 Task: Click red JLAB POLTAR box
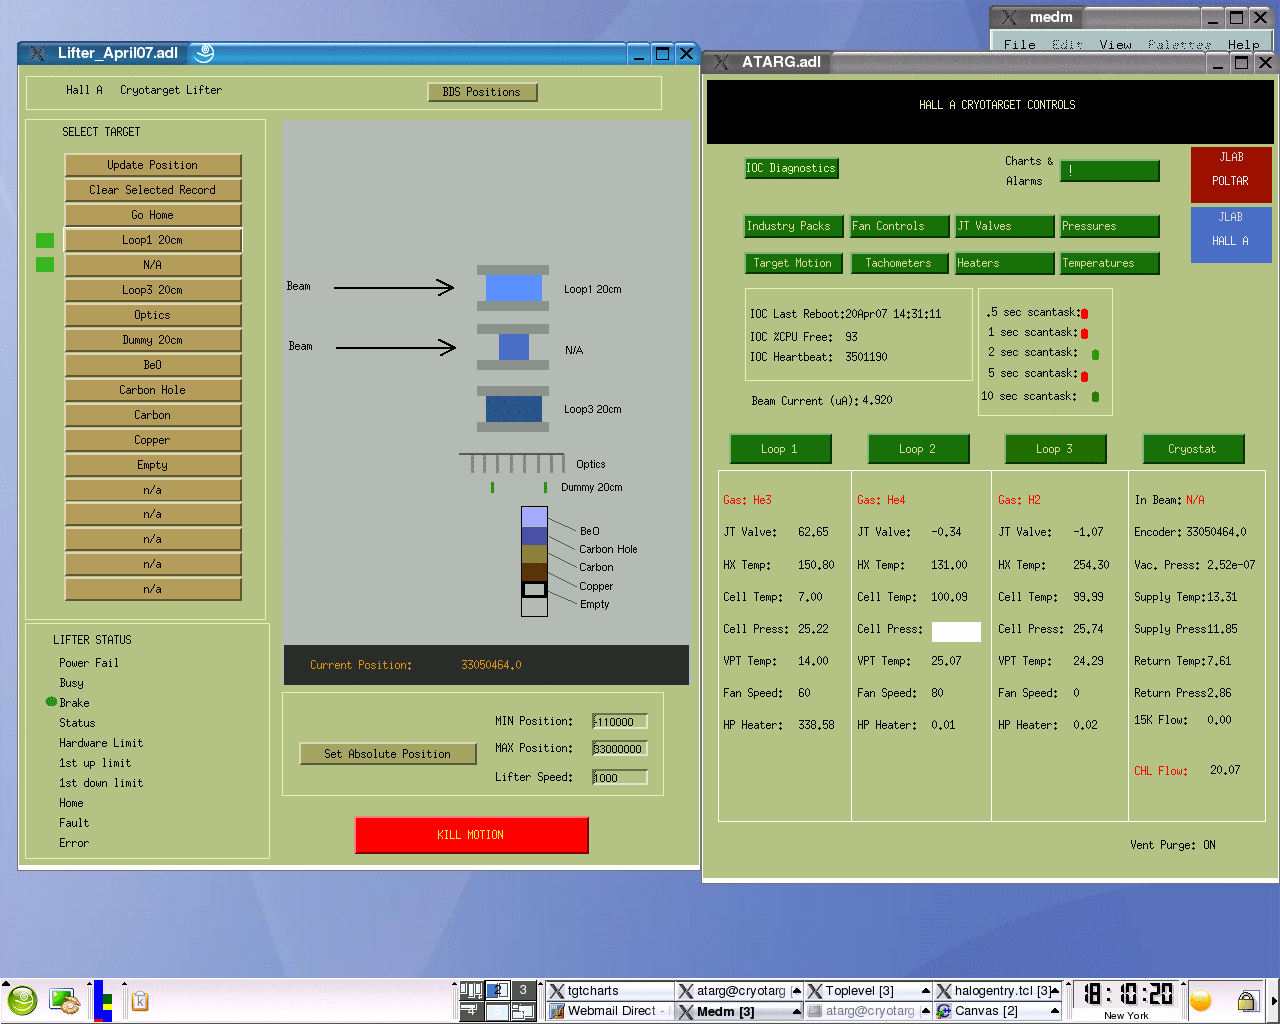pos(1231,174)
